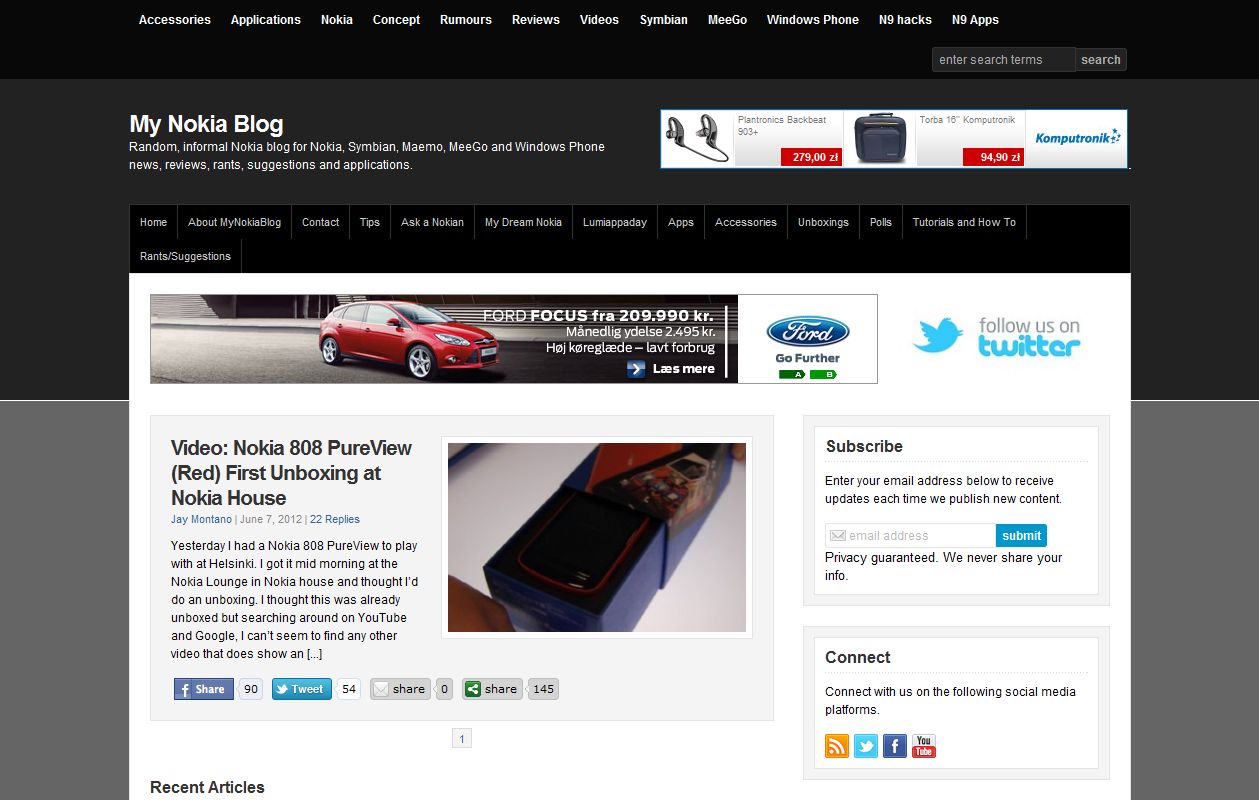This screenshot has height=800, width=1259.
Task: View the 22 Replies comments link
Action: [x=335, y=519]
